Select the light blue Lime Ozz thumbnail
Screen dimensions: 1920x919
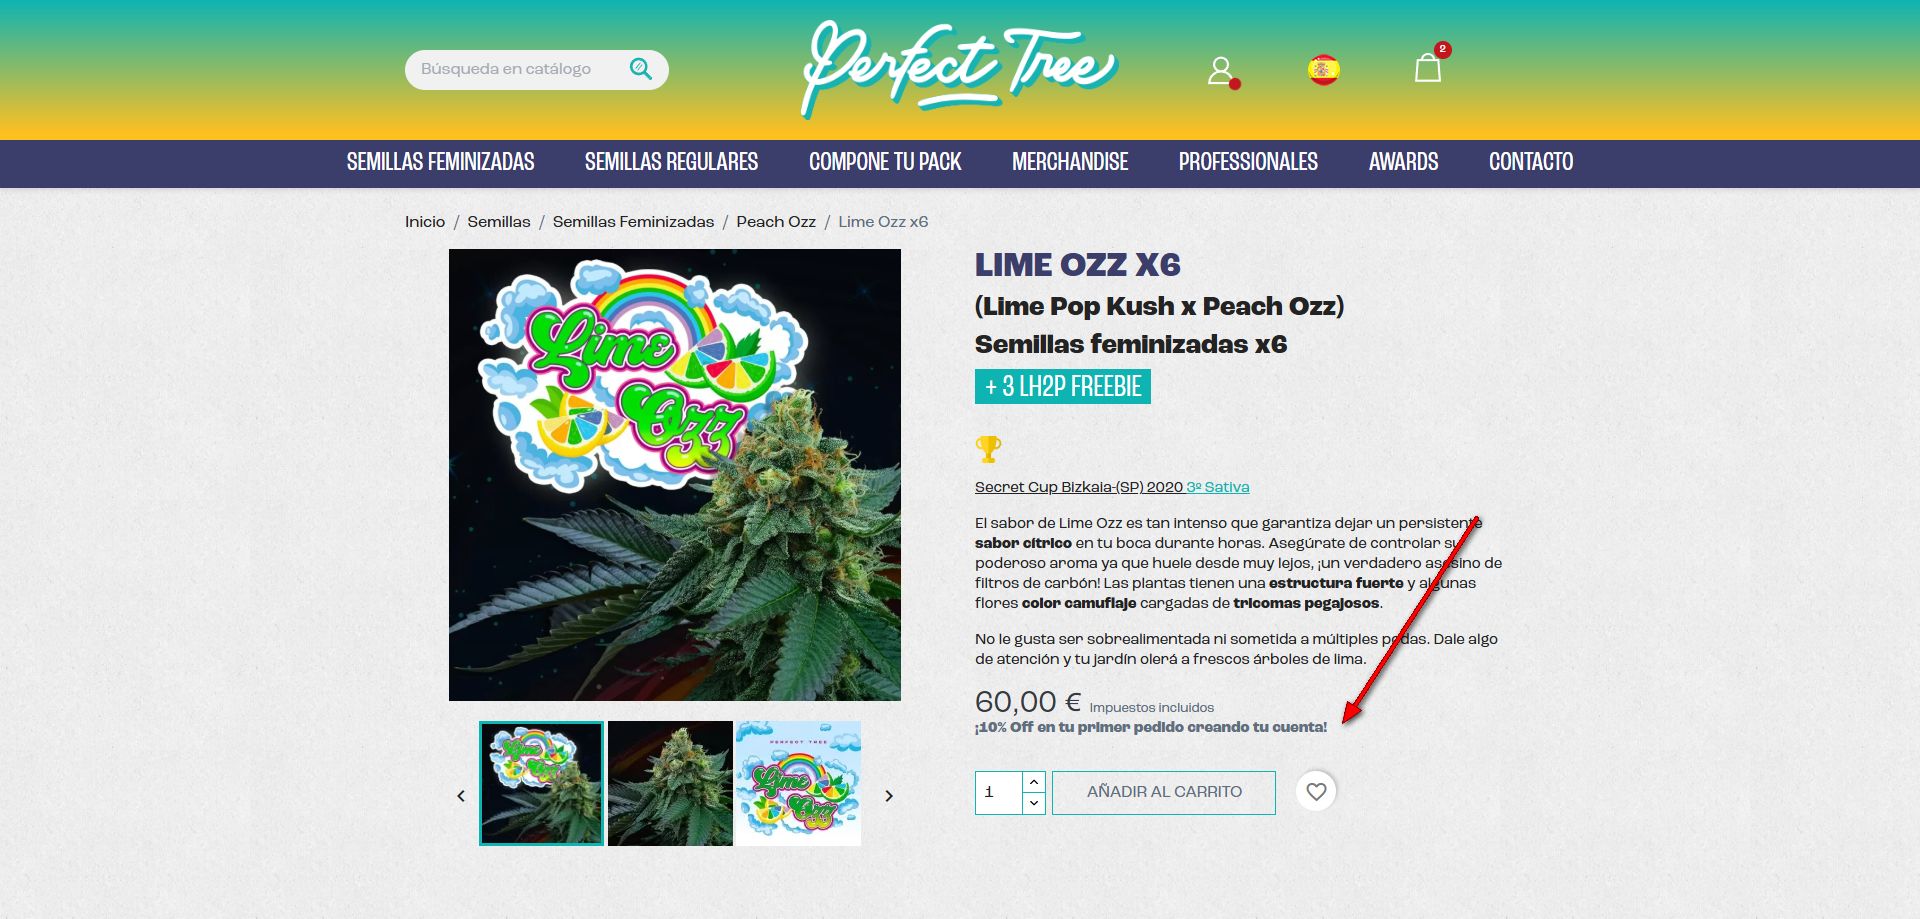tap(798, 783)
